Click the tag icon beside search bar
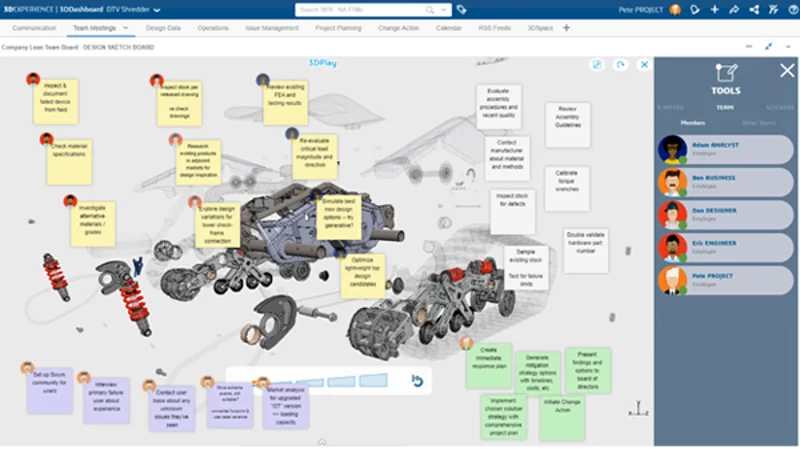Viewport: 800px width, 449px height. (x=461, y=9)
